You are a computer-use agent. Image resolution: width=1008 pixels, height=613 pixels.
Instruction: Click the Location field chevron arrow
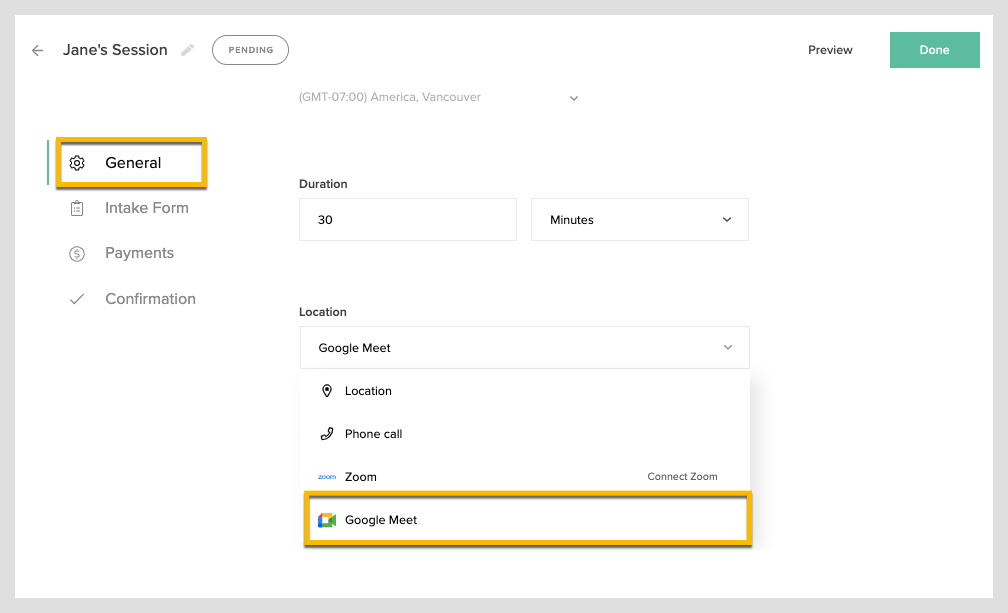click(x=728, y=348)
